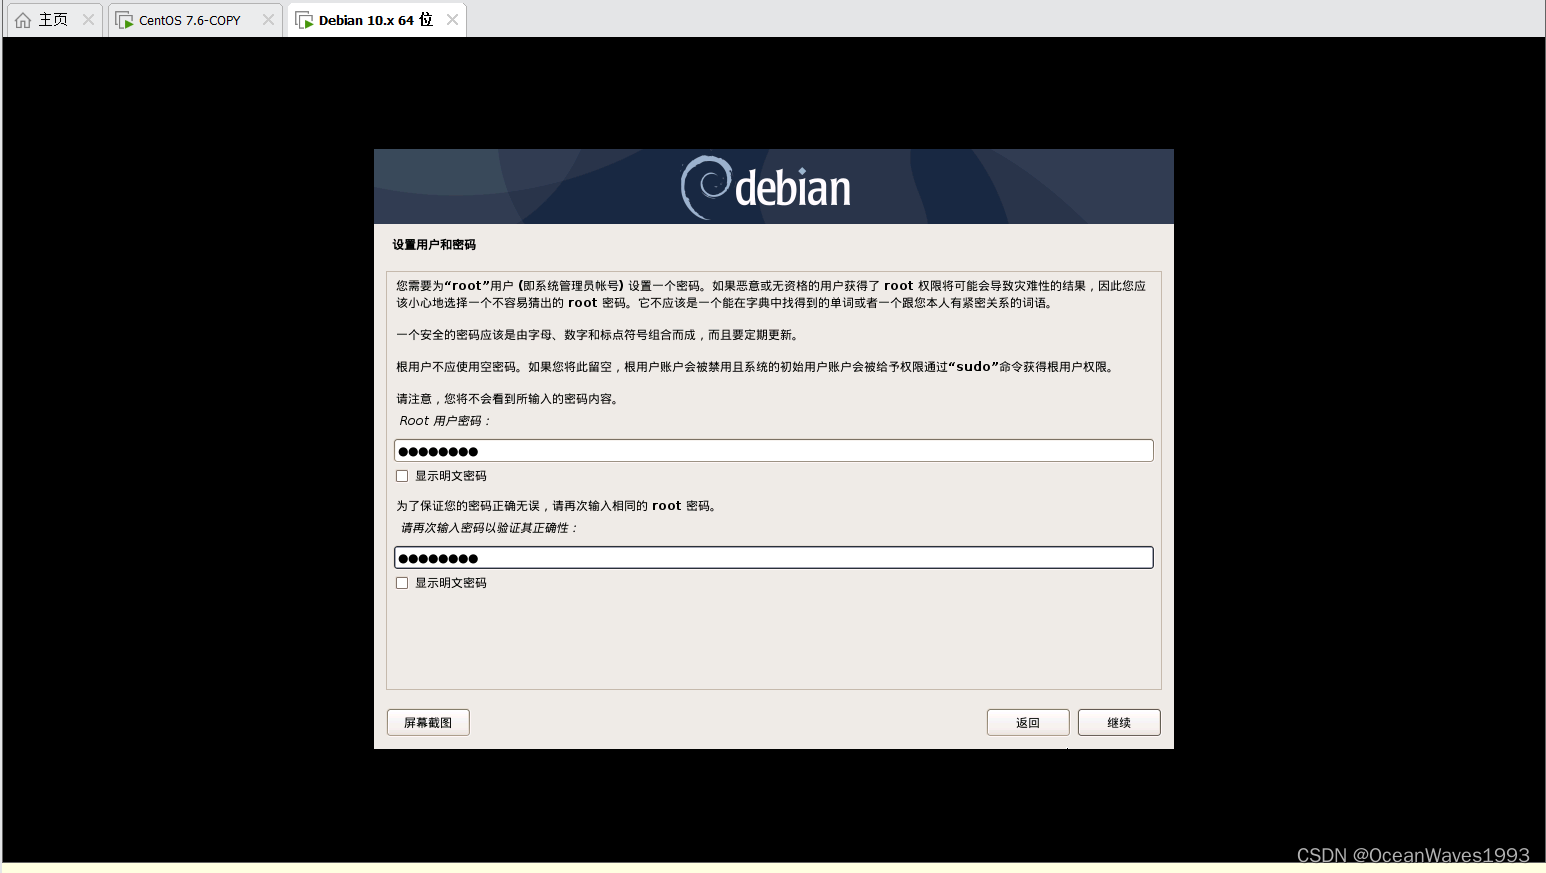Select the Debian 10.x 64 位 tab
Viewport: 1546px width, 873px height.
(375, 20)
